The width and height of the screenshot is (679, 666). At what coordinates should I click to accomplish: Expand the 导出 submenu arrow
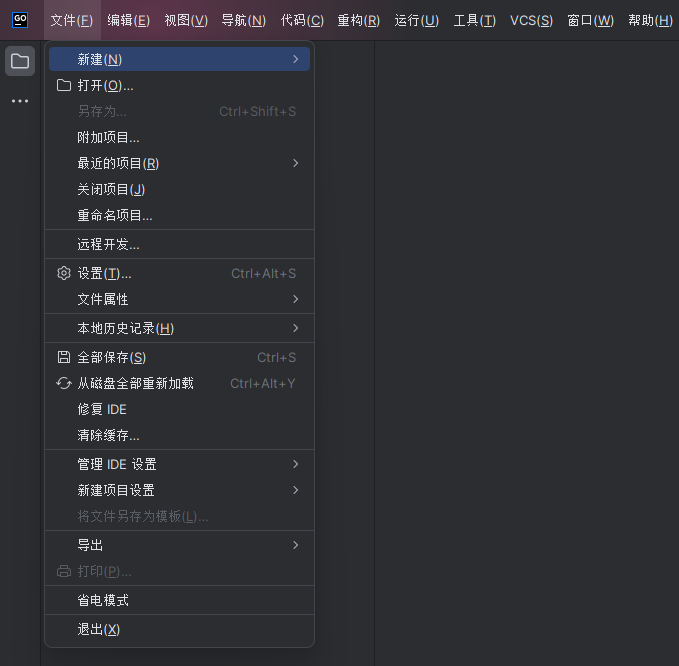[x=296, y=545]
